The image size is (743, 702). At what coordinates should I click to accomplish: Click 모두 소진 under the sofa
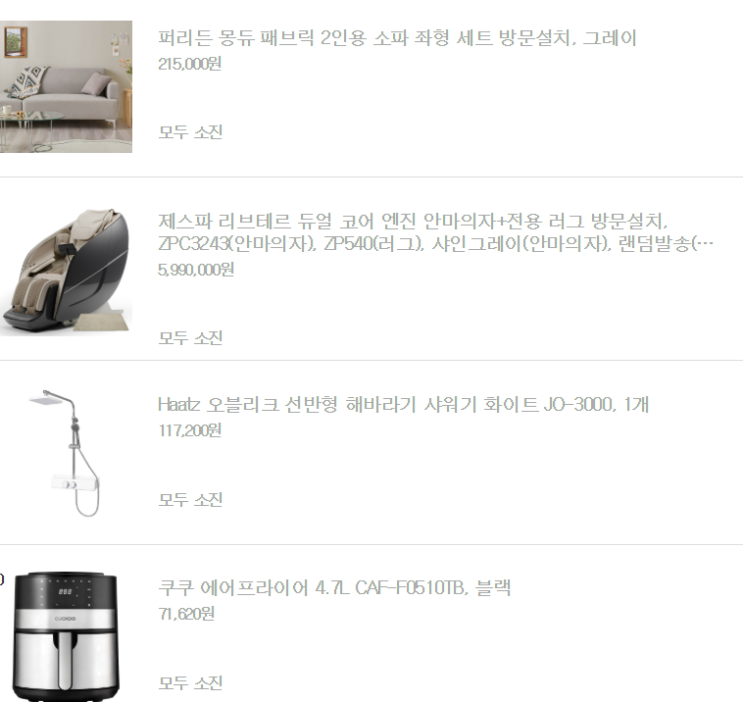[x=190, y=132]
